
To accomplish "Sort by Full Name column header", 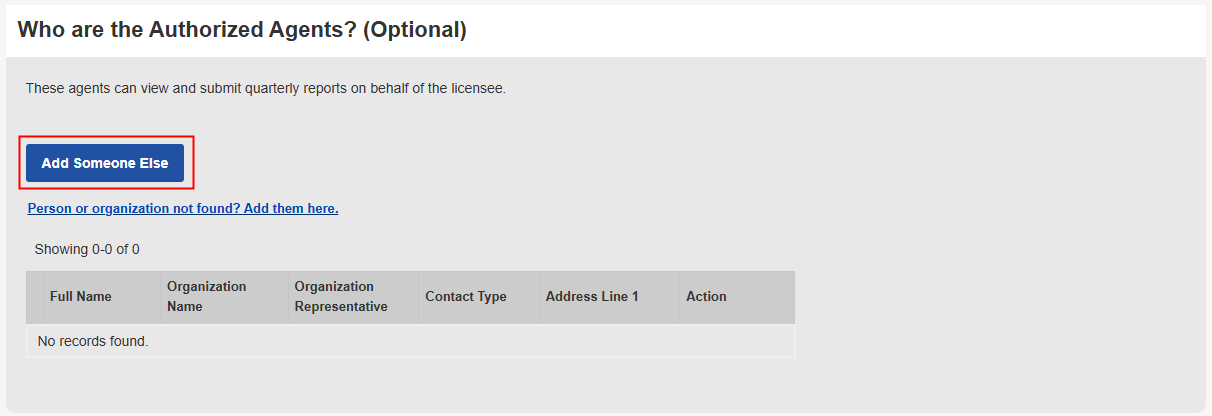I will (x=81, y=297).
